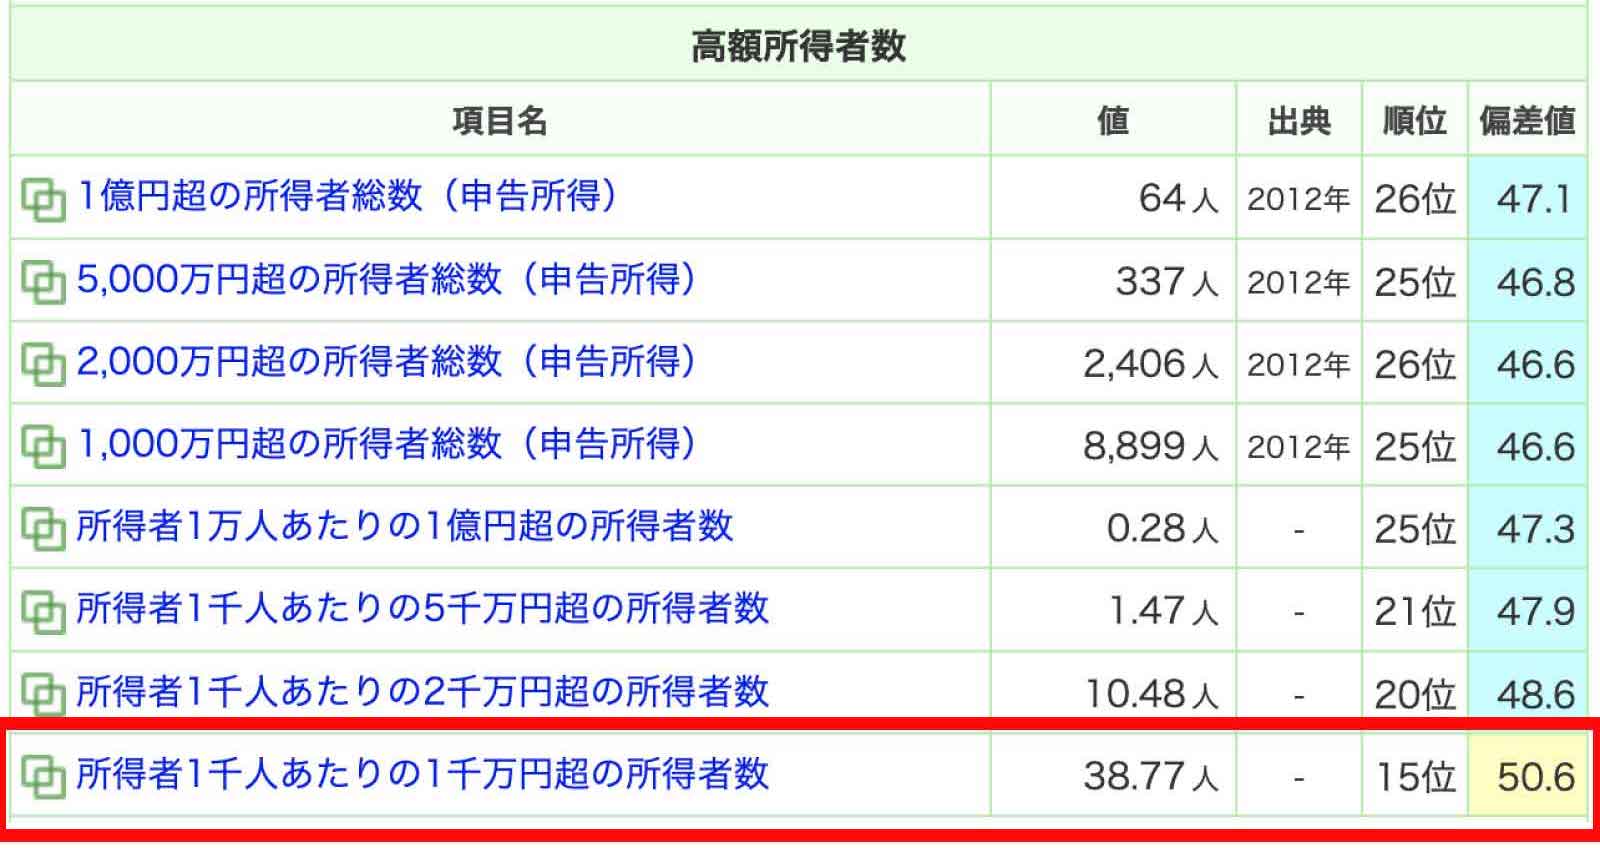This screenshot has width=1600, height=848.
Task: Click the value 38.77人
Action: click(x=1151, y=776)
